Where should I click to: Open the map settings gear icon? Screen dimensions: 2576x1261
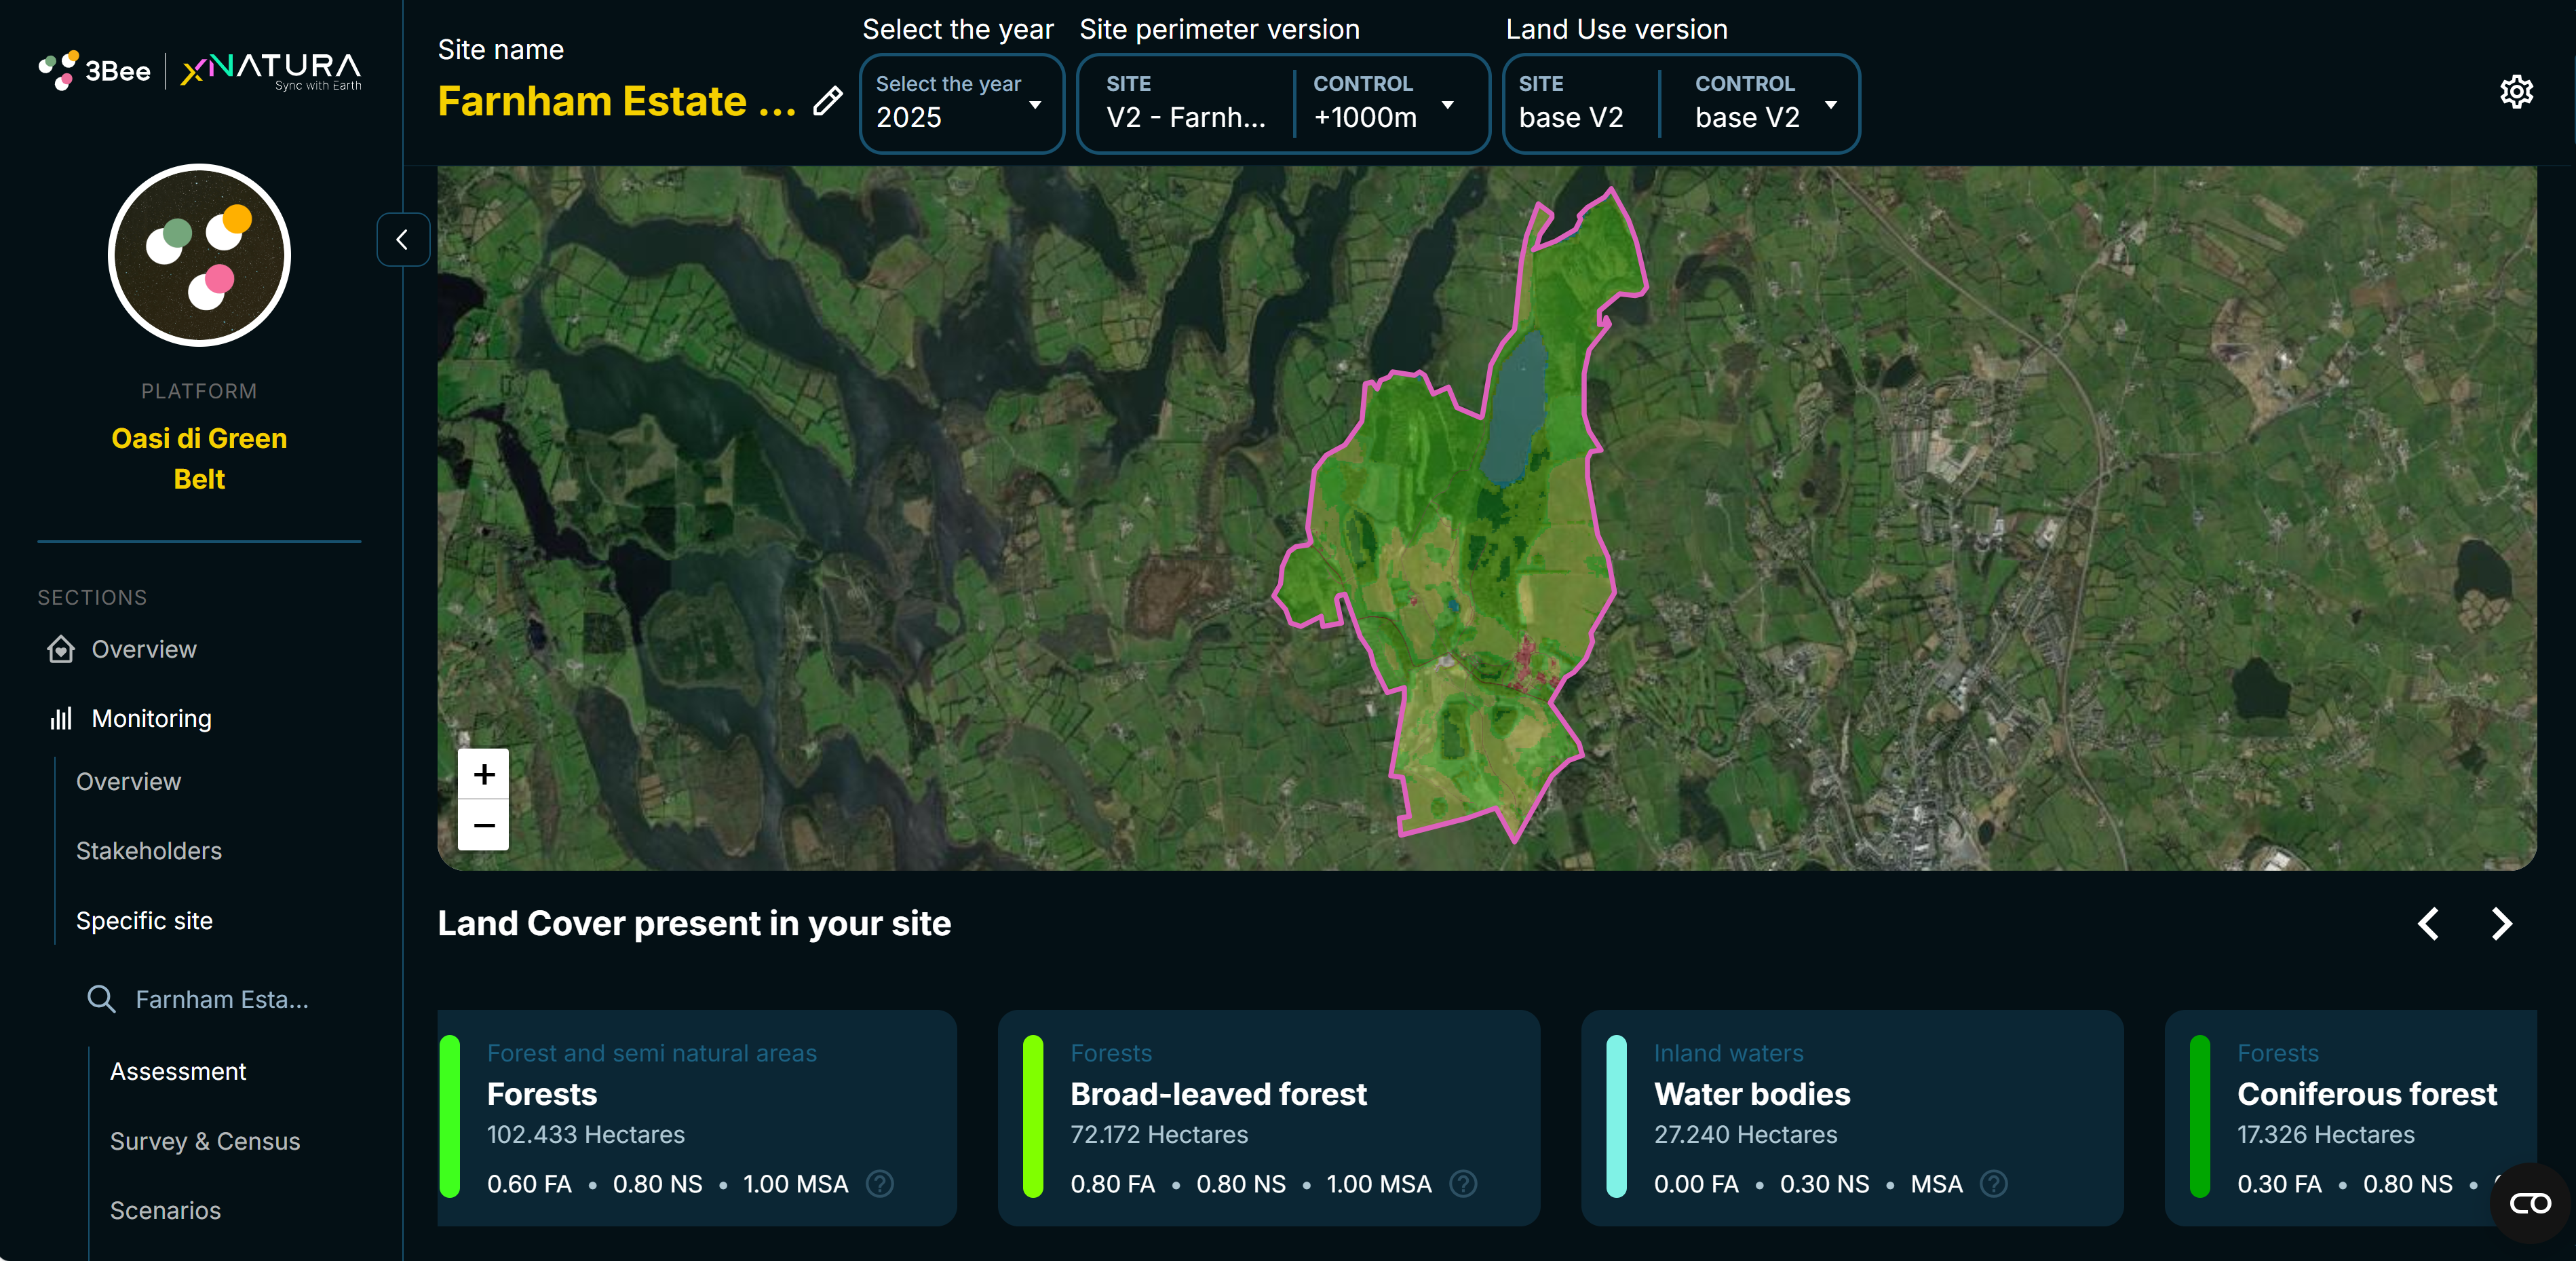click(x=2517, y=92)
